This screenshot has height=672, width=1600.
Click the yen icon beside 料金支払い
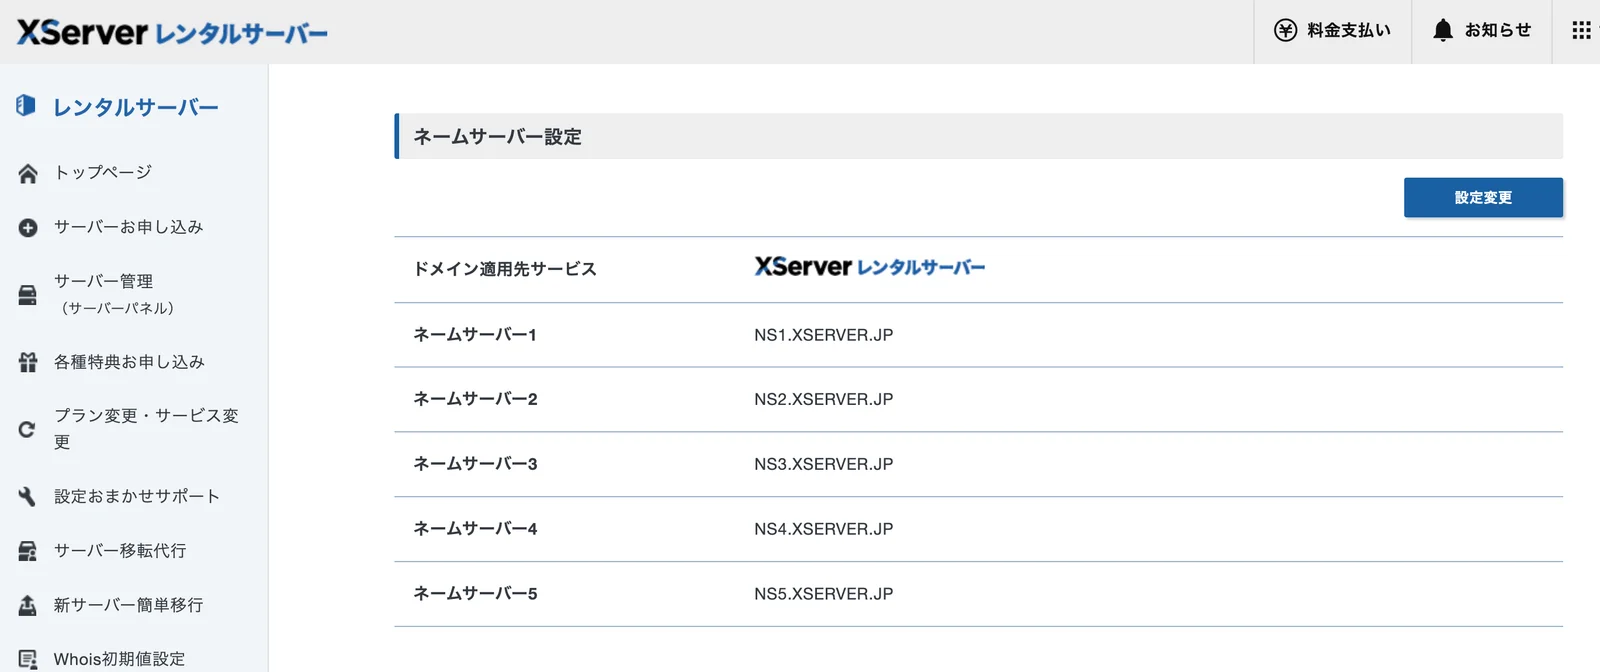(x=1285, y=31)
